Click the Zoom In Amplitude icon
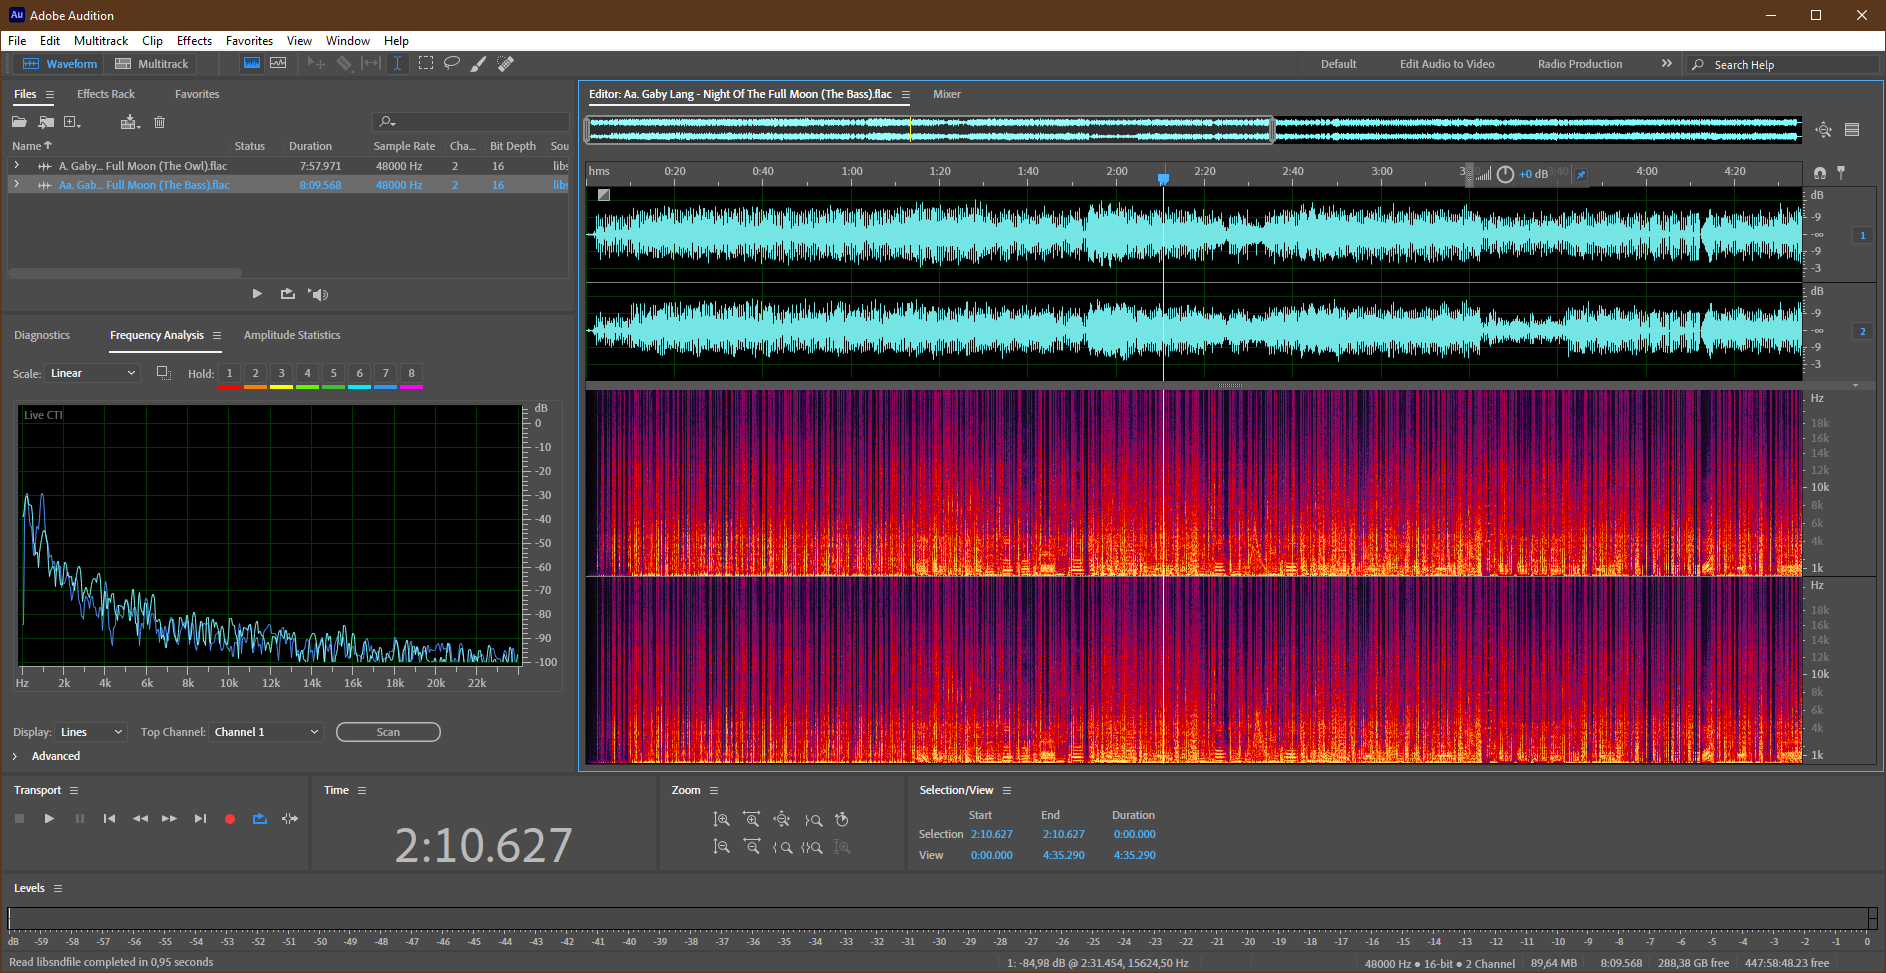Image resolution: width=1886 pixels, height=973 pixels. pyautogui.click(x=721, y=819)
